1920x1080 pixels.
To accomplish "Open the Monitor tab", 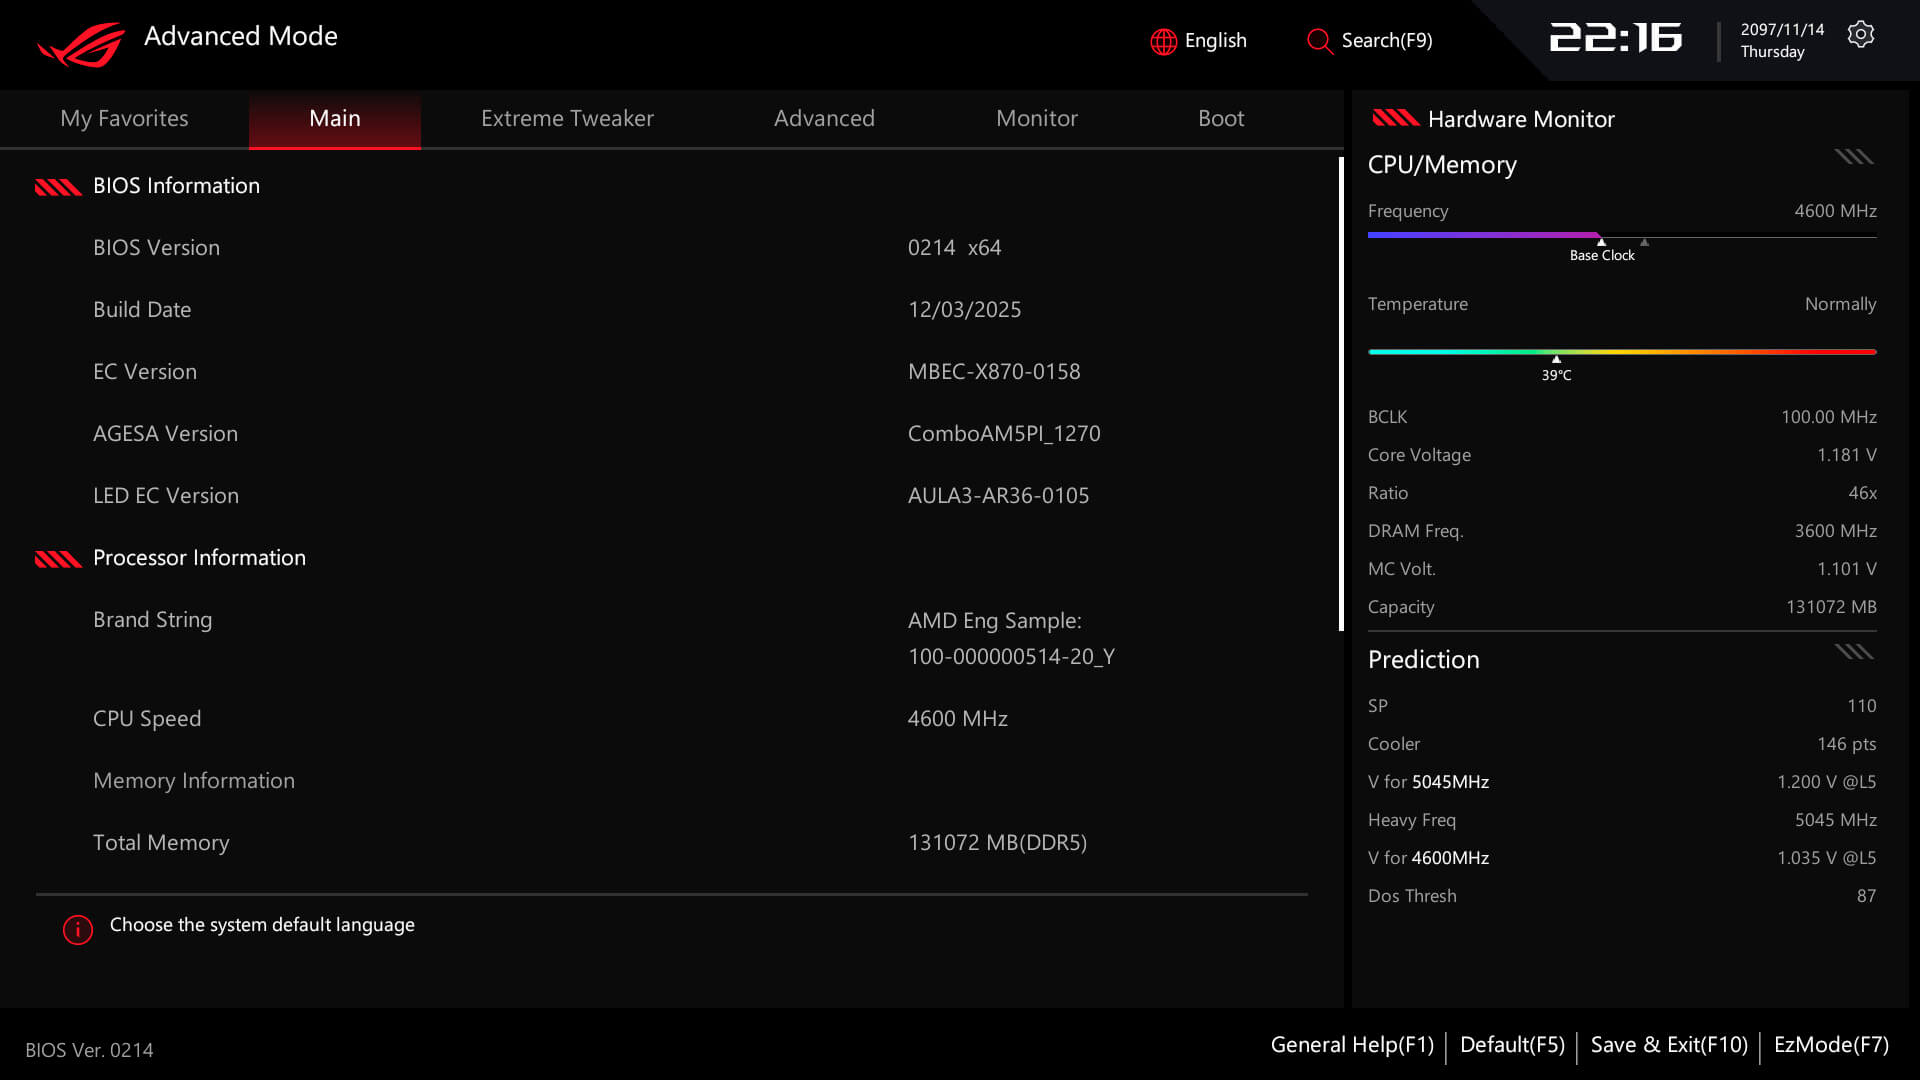I will tap(1036, 118).
